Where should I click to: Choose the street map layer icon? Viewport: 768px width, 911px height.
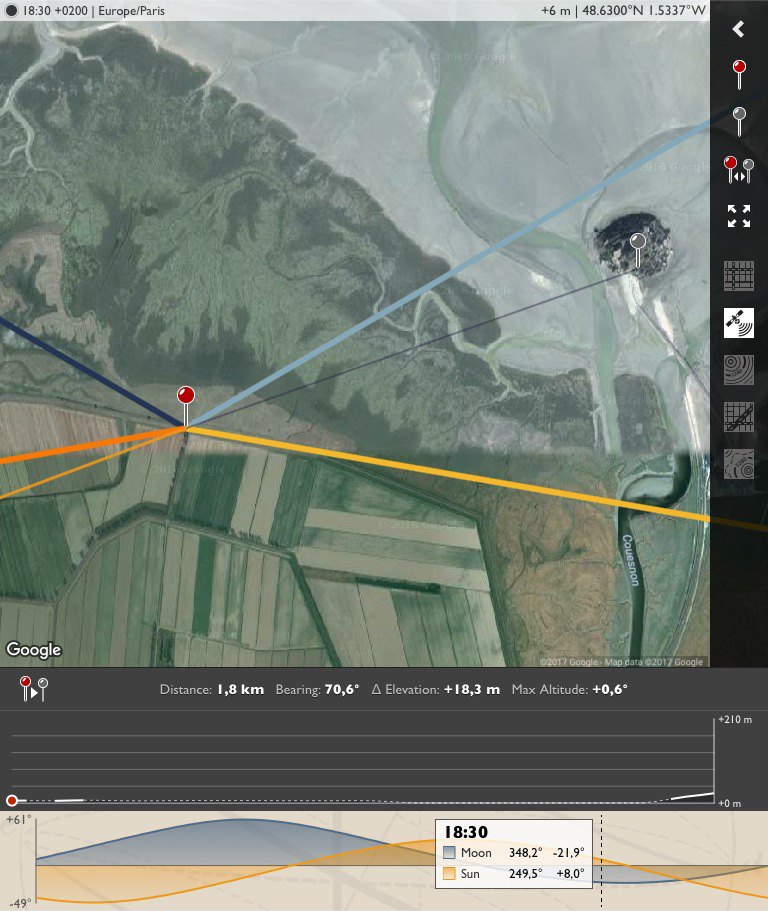[739, 417]
